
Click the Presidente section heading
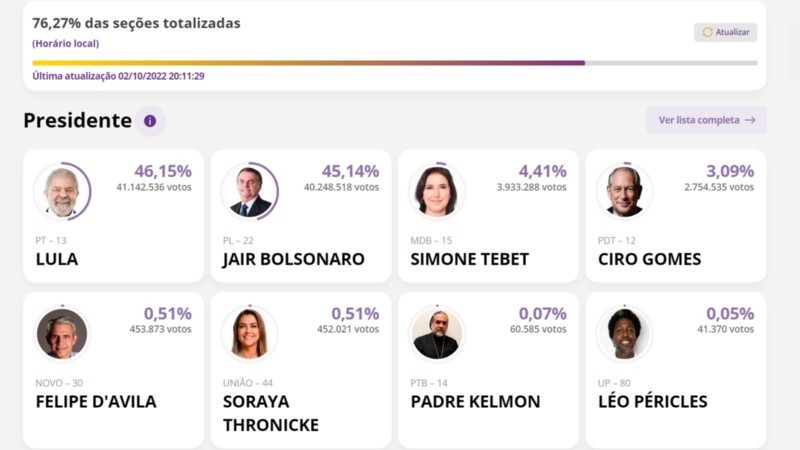pos(77,121)
